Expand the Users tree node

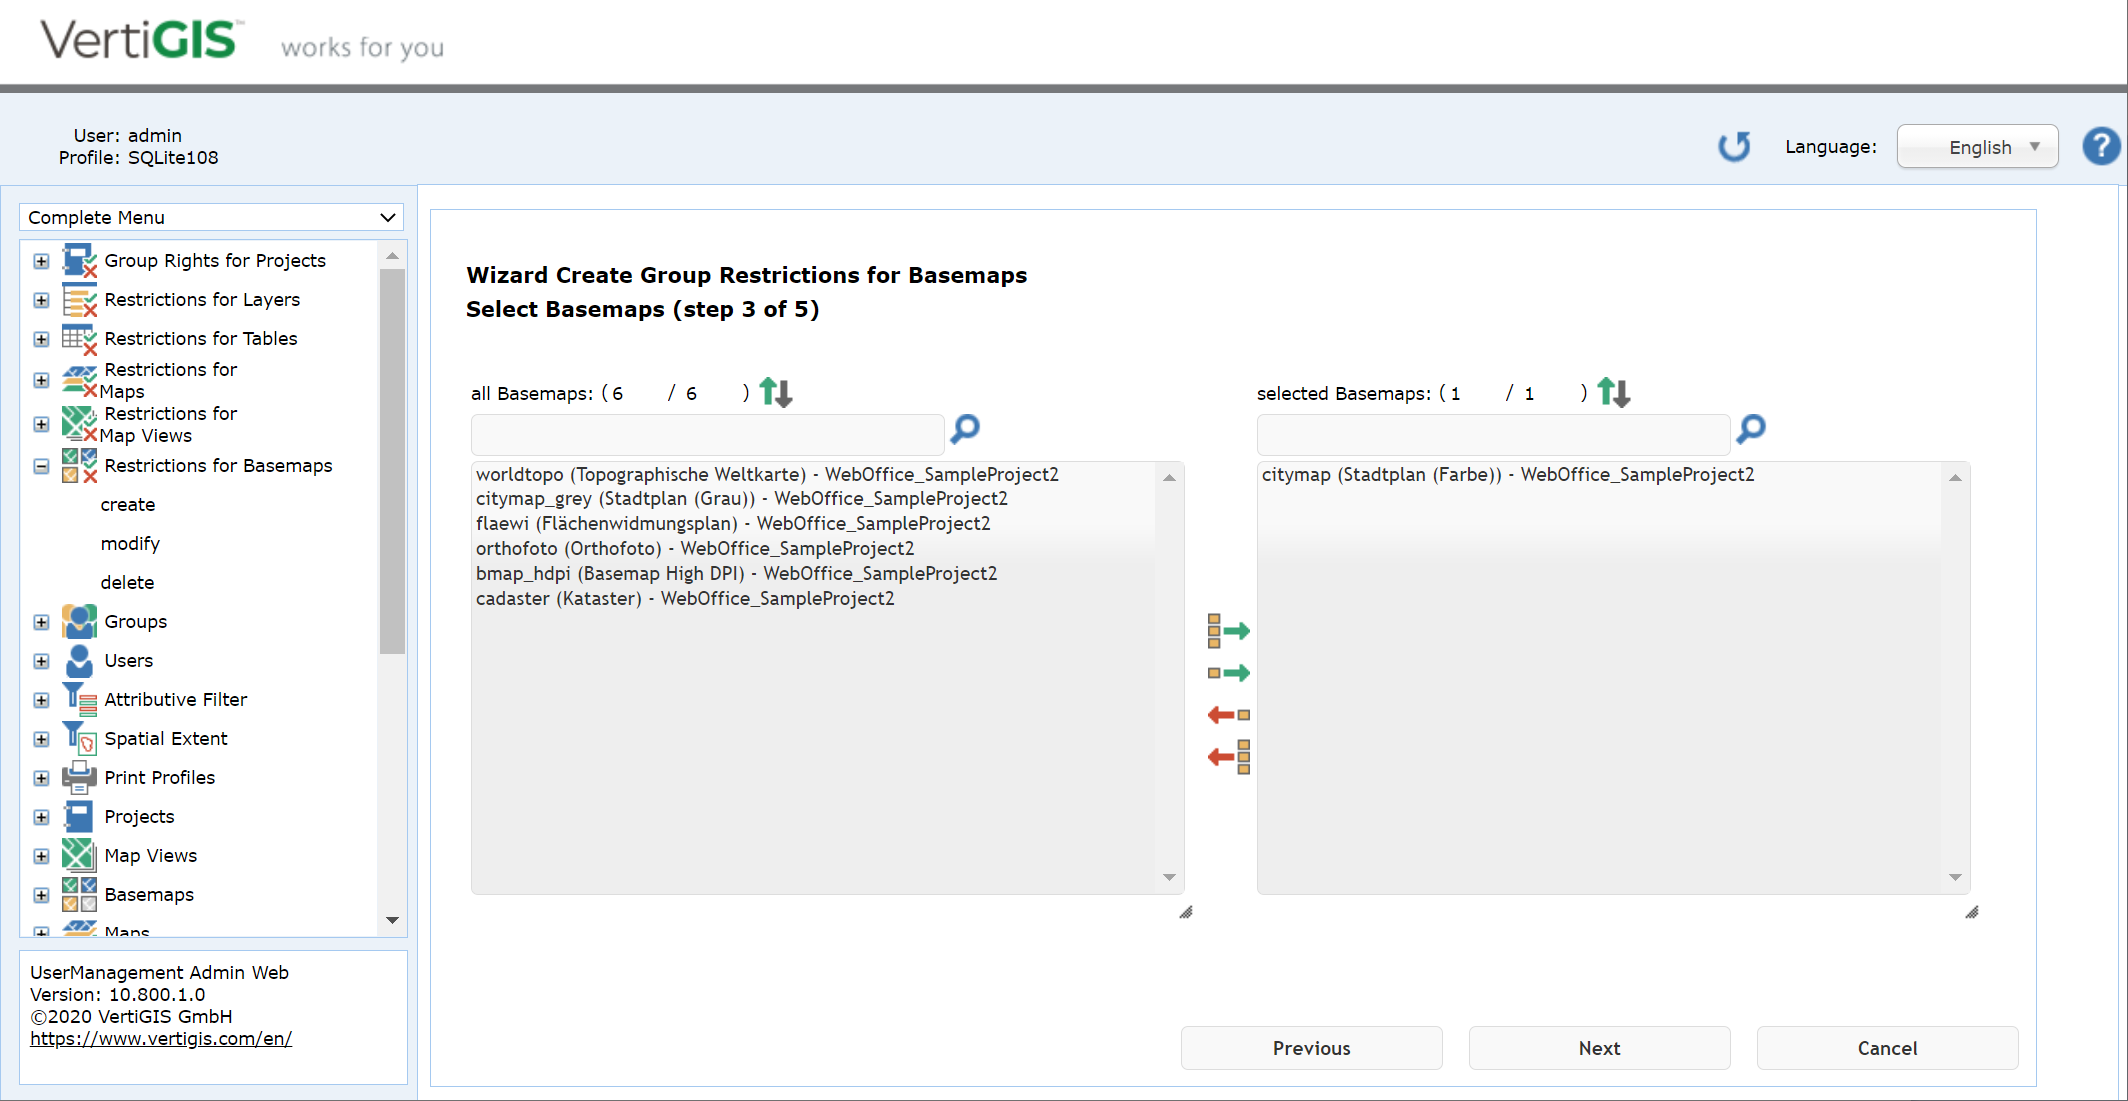[x=41, y=661]
